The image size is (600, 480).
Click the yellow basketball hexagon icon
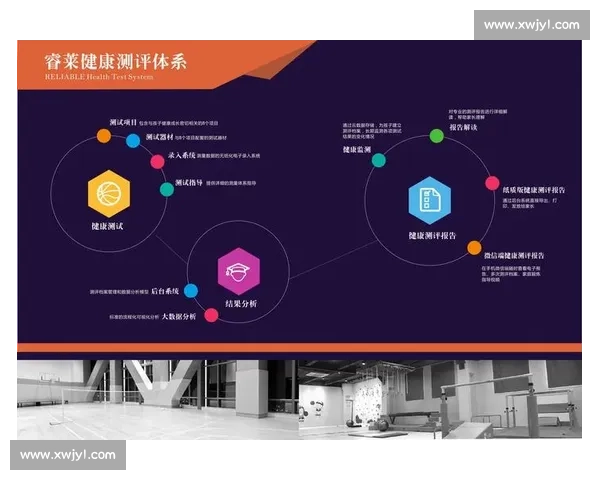(109, 194)
